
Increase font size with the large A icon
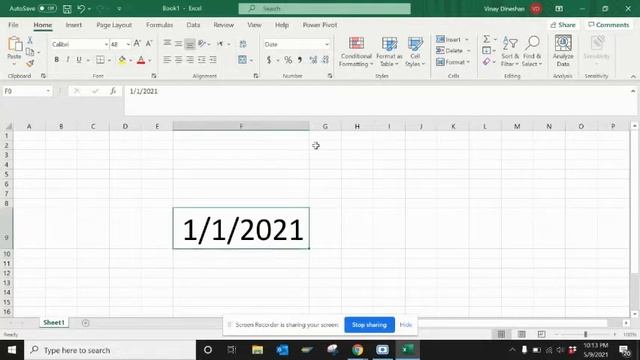tap(137, 44)
